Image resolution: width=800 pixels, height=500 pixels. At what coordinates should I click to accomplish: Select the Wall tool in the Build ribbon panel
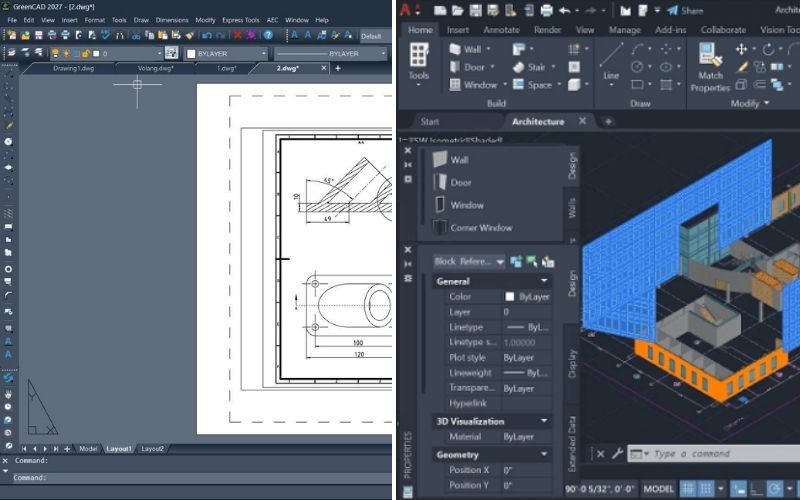[x=465, y=49]
